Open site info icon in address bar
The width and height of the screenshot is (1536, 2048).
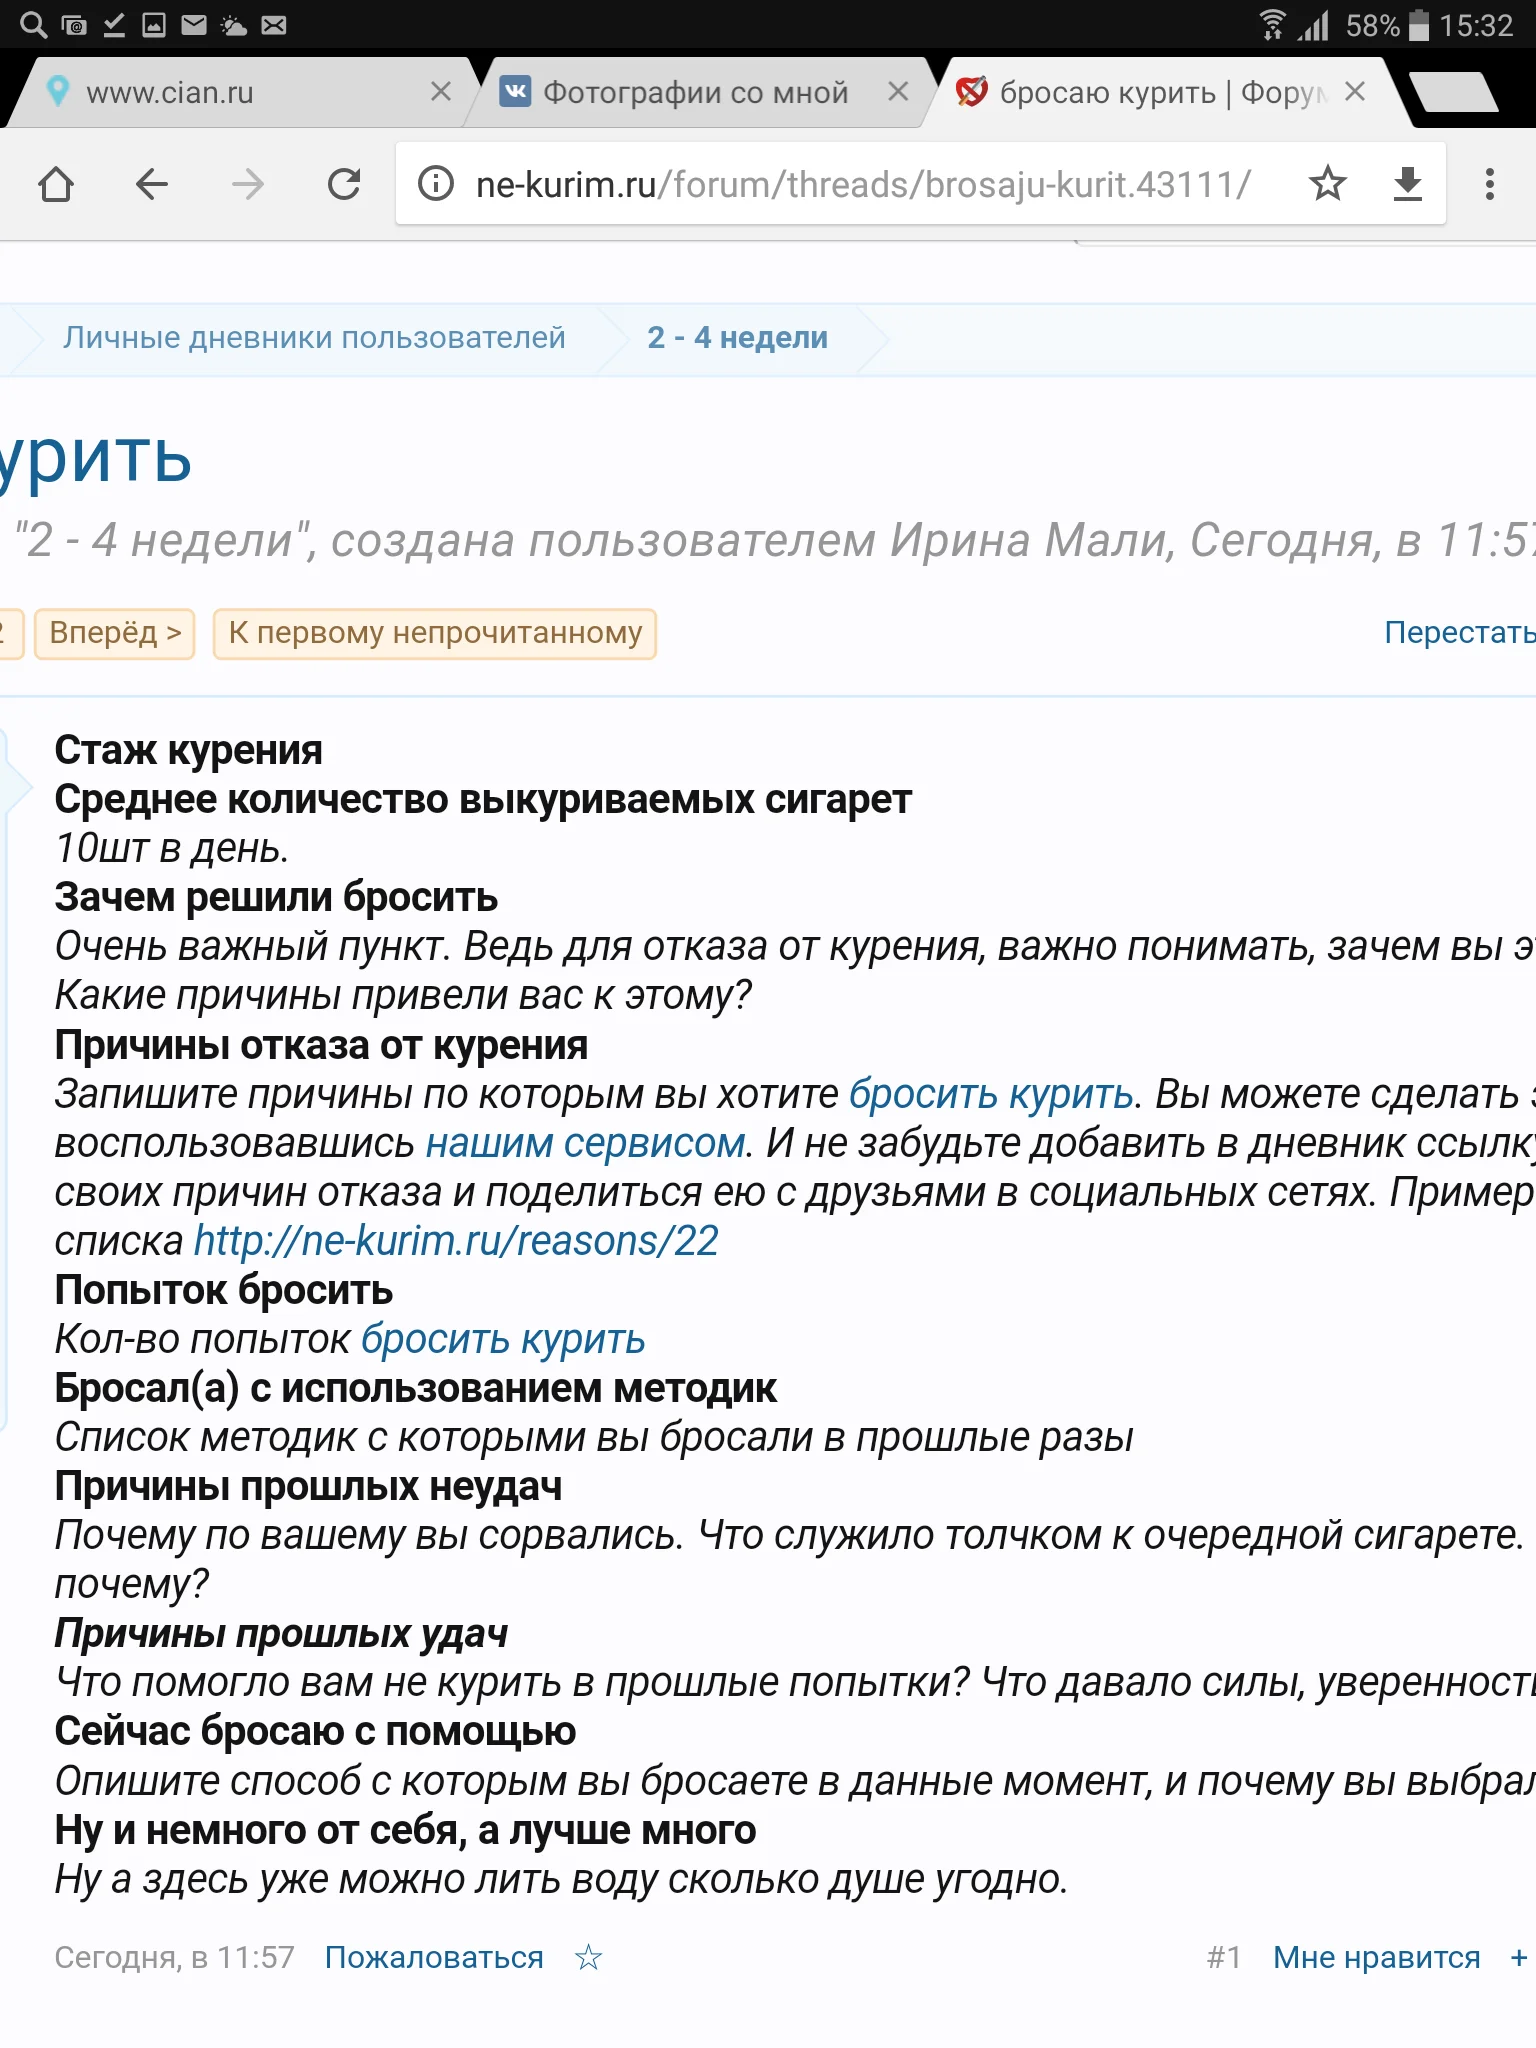coord(436,184)
